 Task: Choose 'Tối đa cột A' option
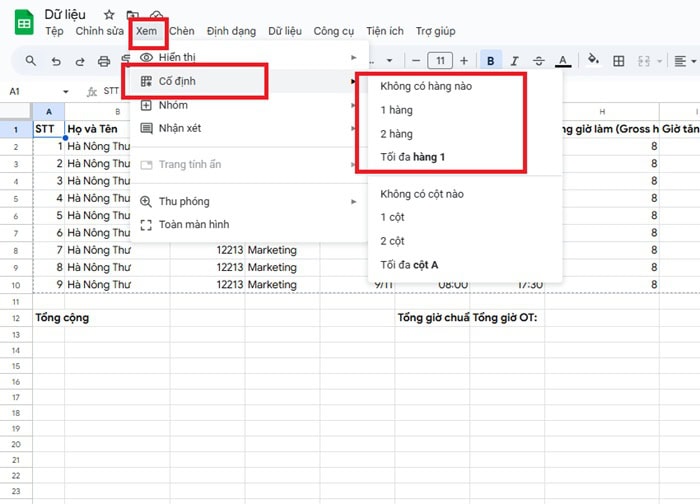(x=409, y=265)
